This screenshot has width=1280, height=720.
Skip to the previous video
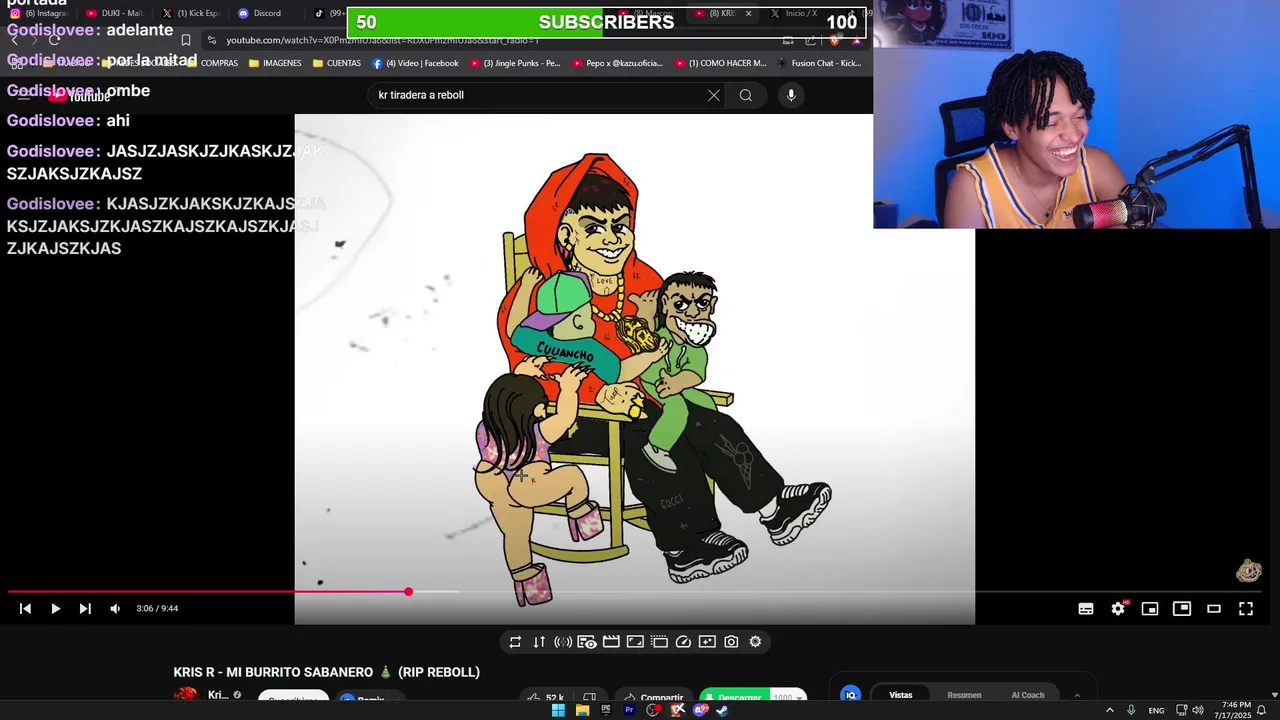tap(25, 608)
